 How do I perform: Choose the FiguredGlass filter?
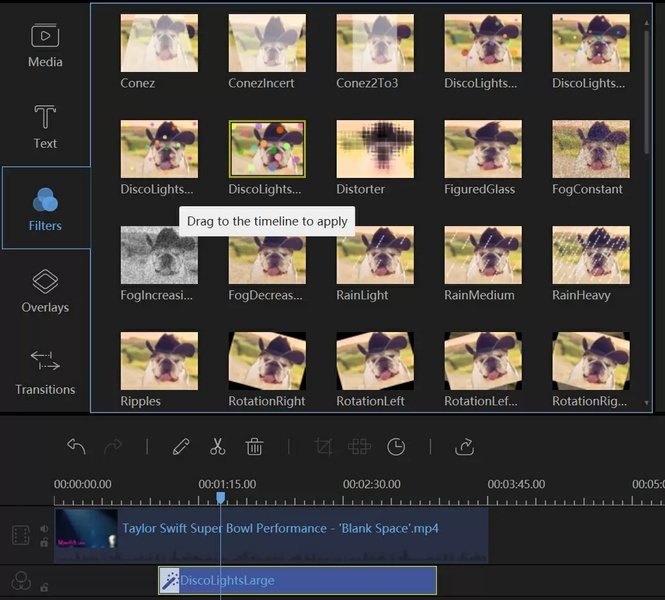(x=483, y=149)
